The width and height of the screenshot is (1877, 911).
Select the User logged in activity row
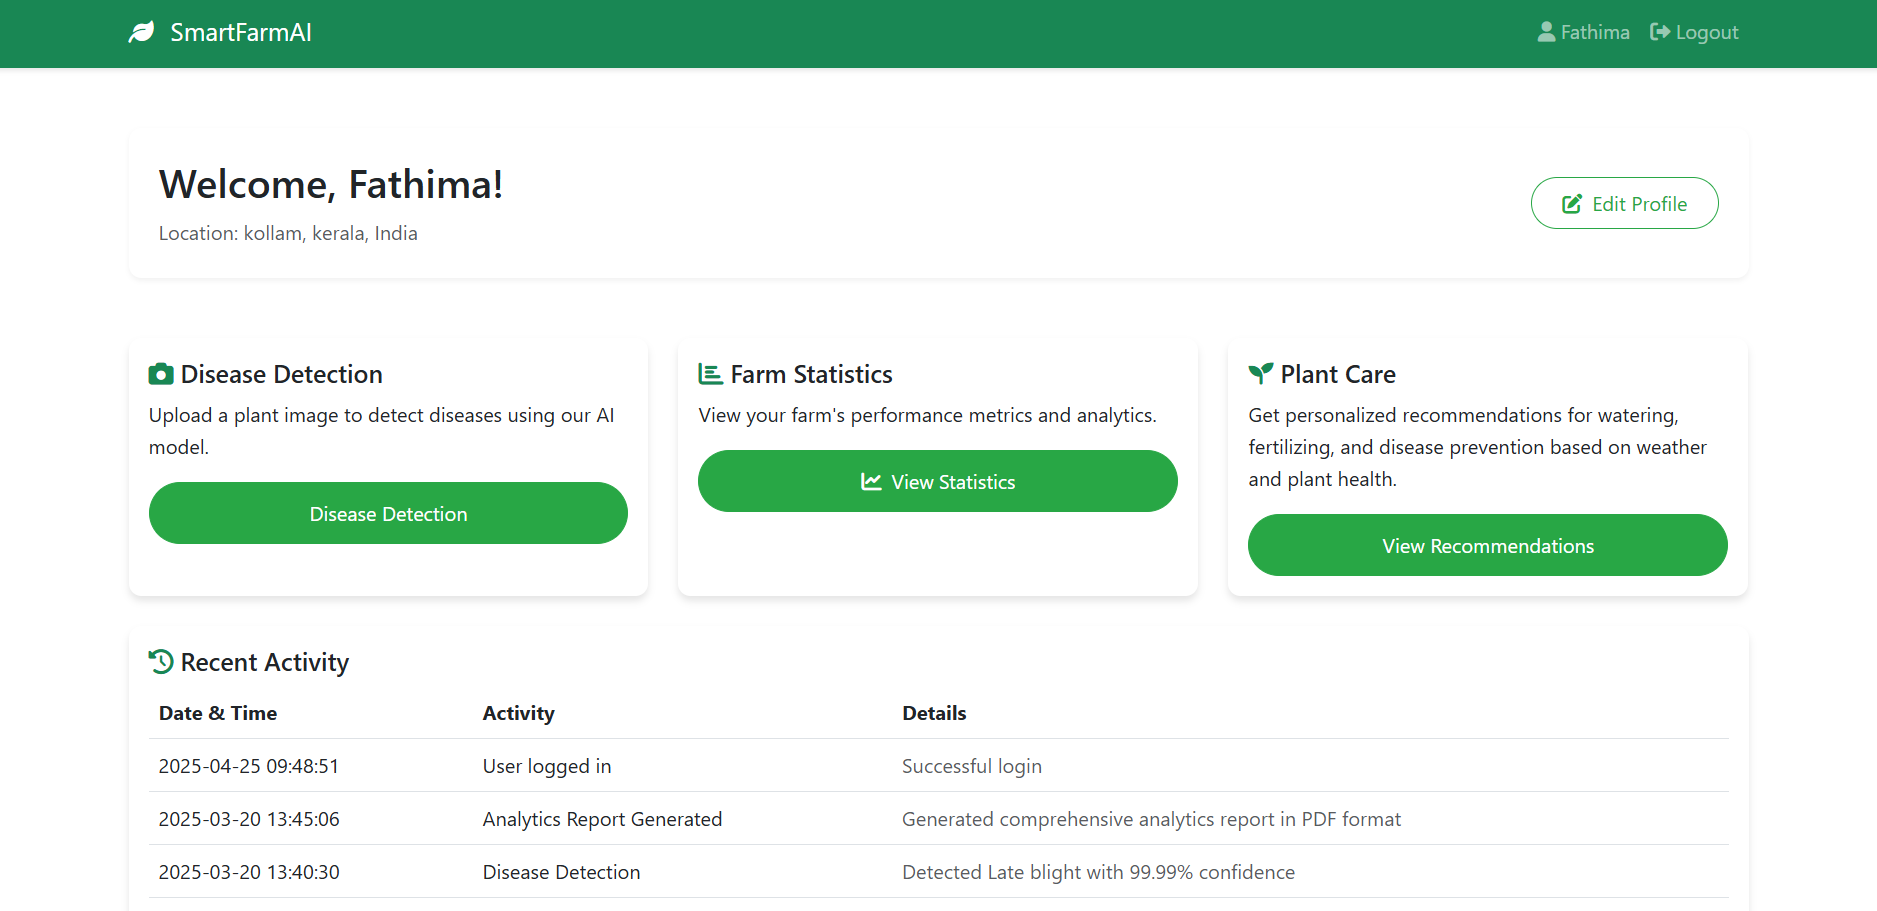pos(547,766)
